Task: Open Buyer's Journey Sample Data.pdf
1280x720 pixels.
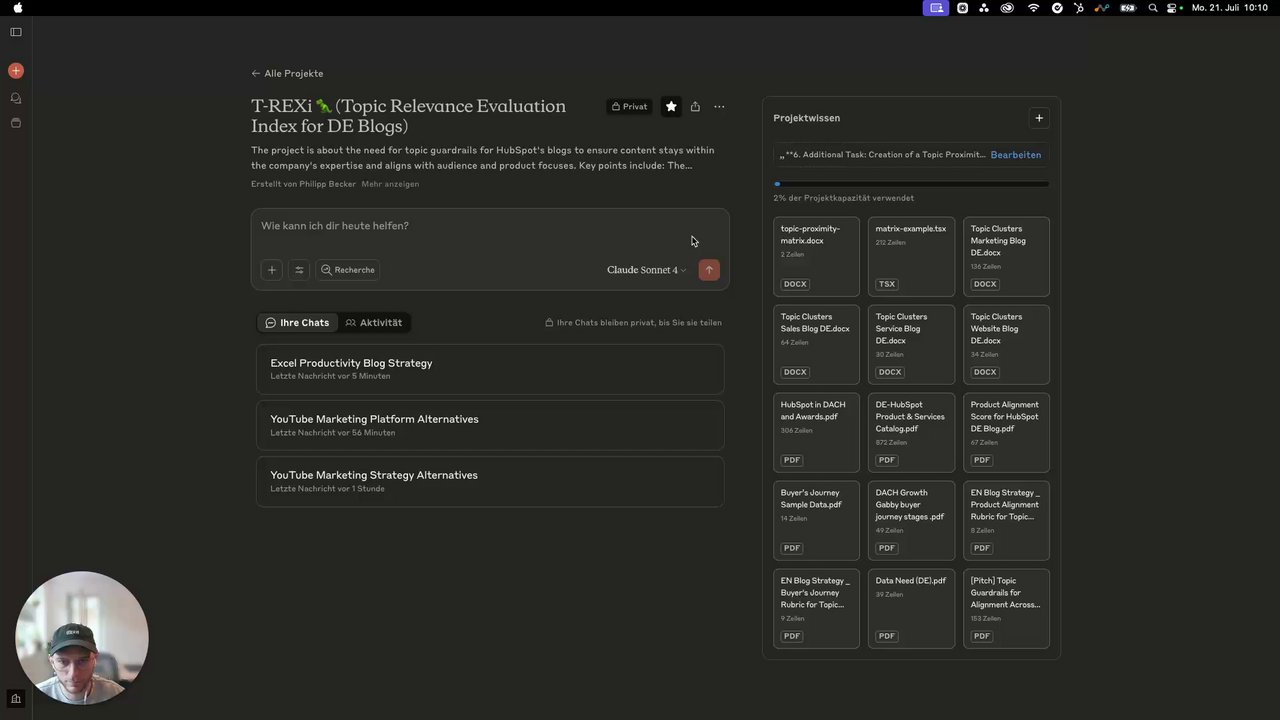Action: 816,521
